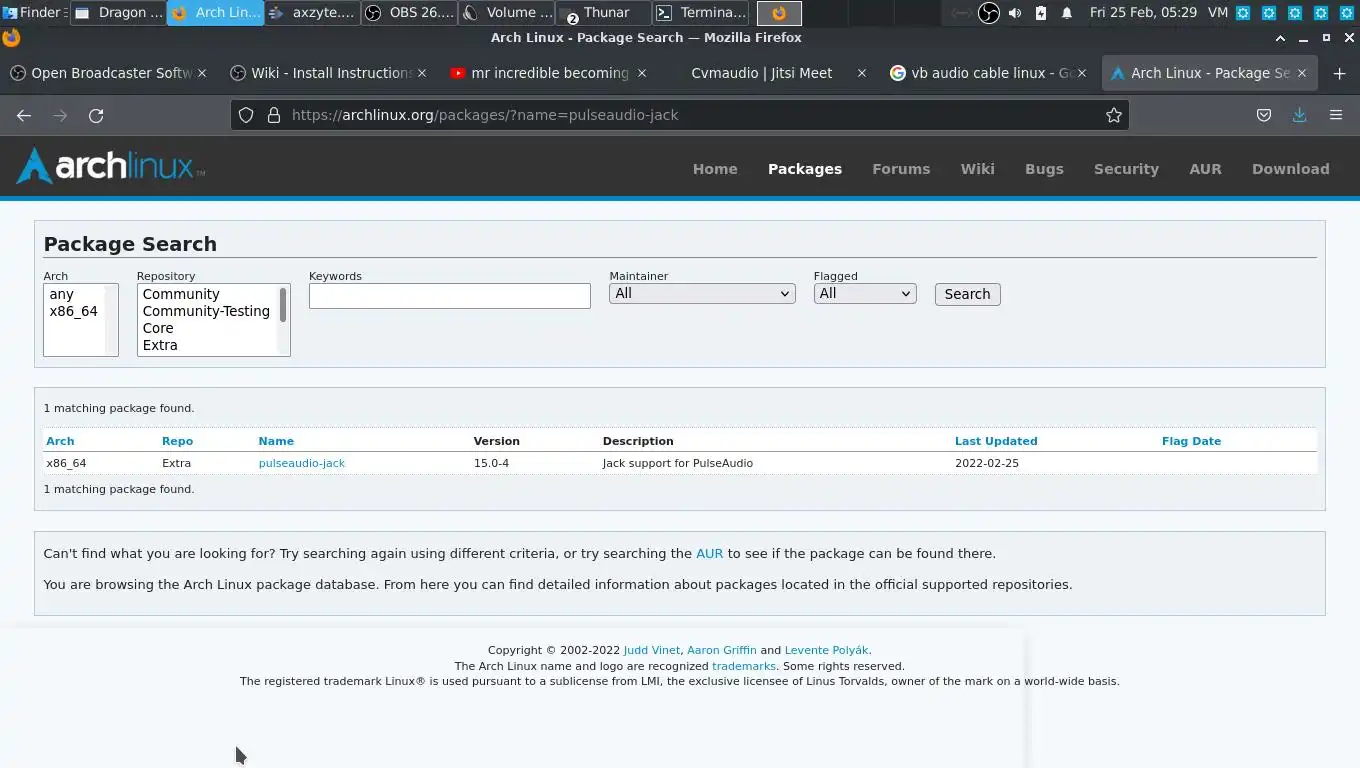The height and width of the screenshot is (768, 1360).
Task: Close the Open Broadcaster Software tab
Action: tap(203, 73)
